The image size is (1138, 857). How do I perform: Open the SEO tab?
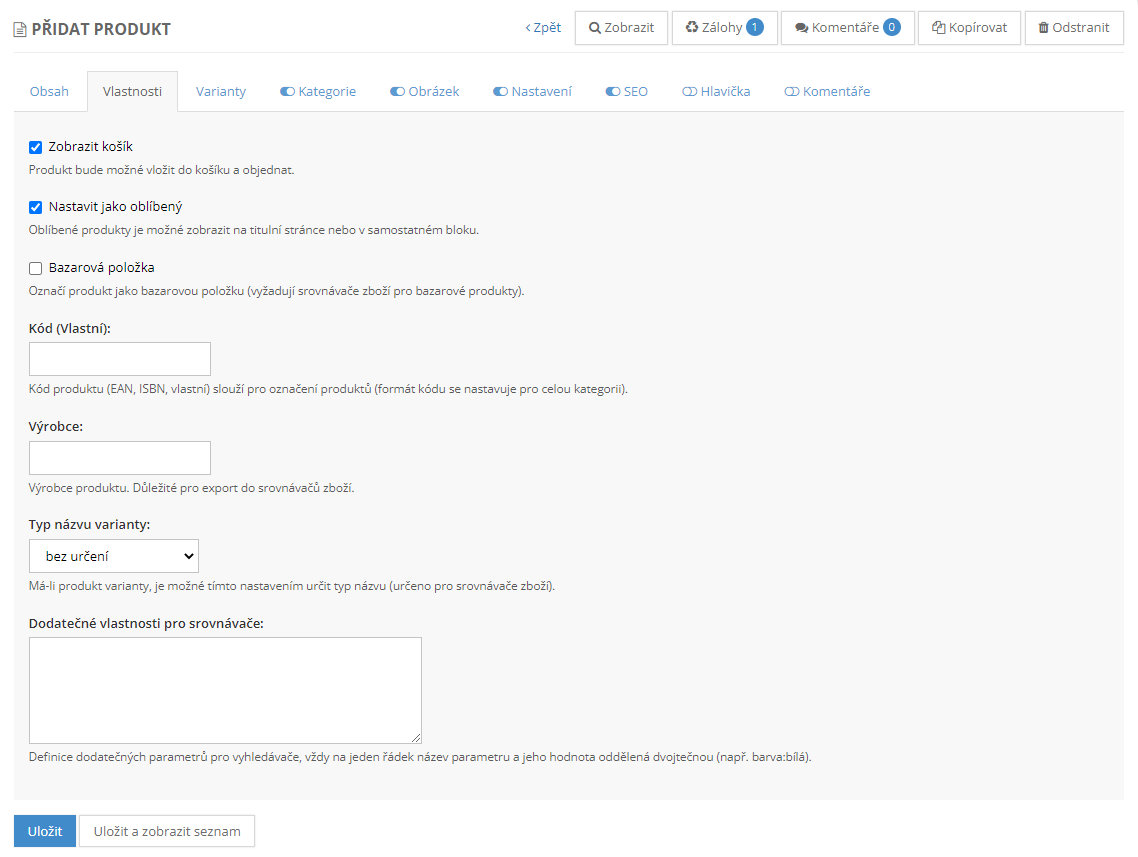click(636, 91)
